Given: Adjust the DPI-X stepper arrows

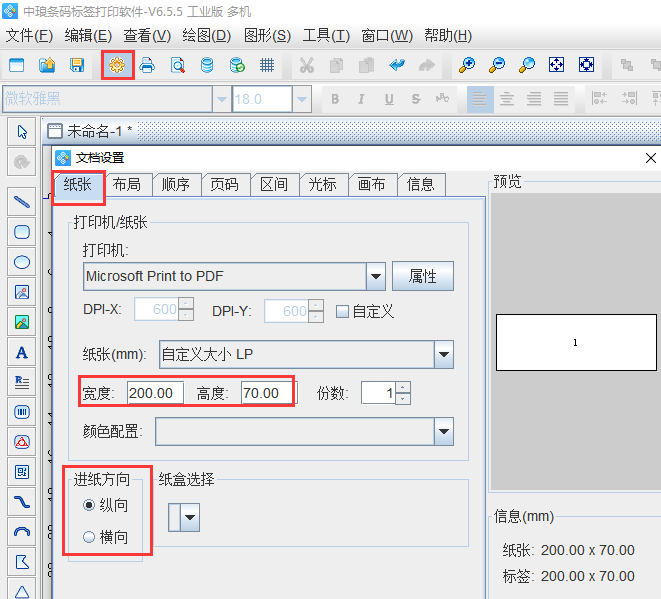Looking at the screenshot, I should click(186, 309).
